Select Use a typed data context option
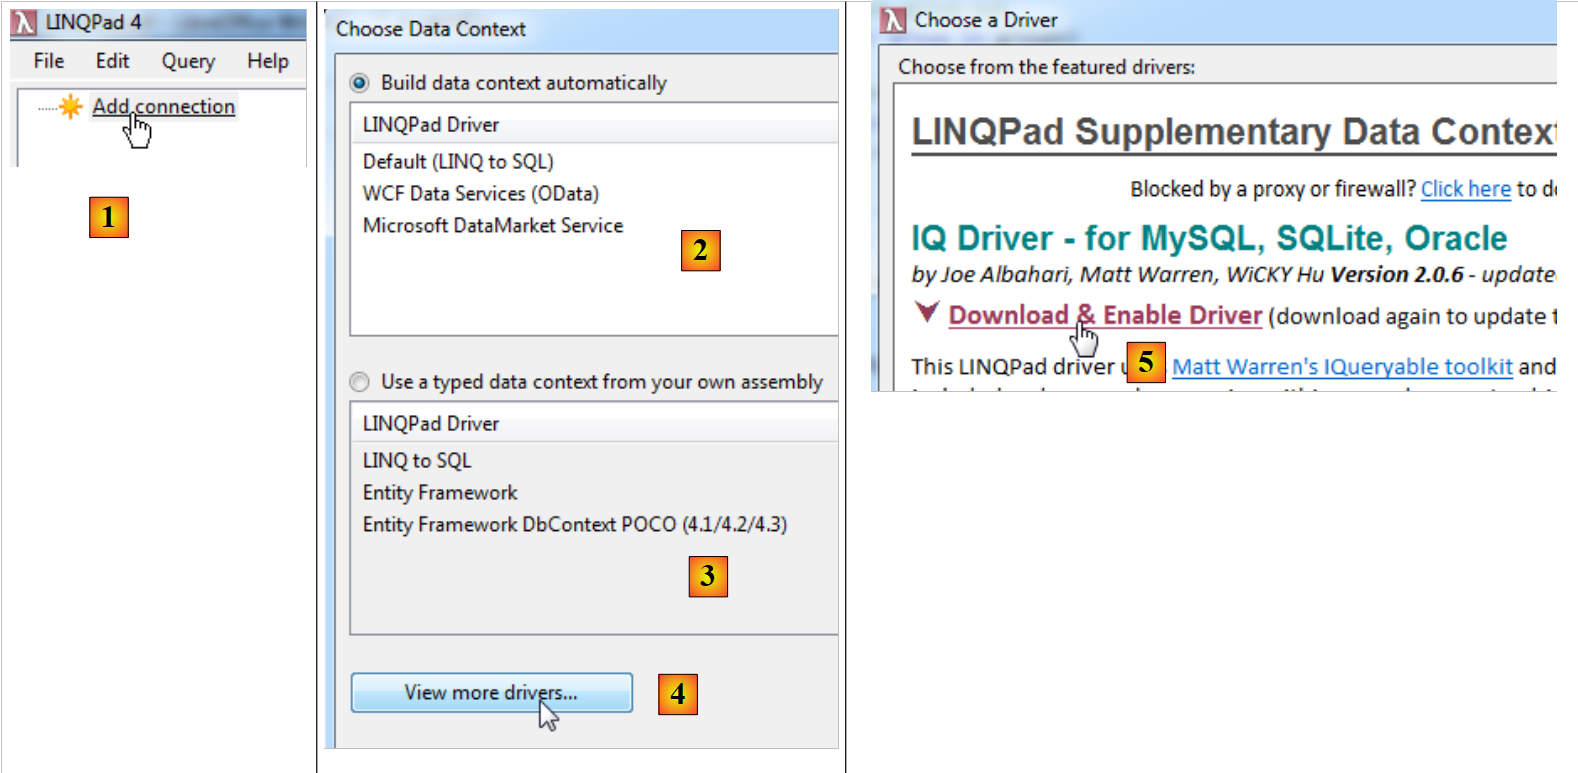This screenshot has height=773, width=1578. point(360,382)
